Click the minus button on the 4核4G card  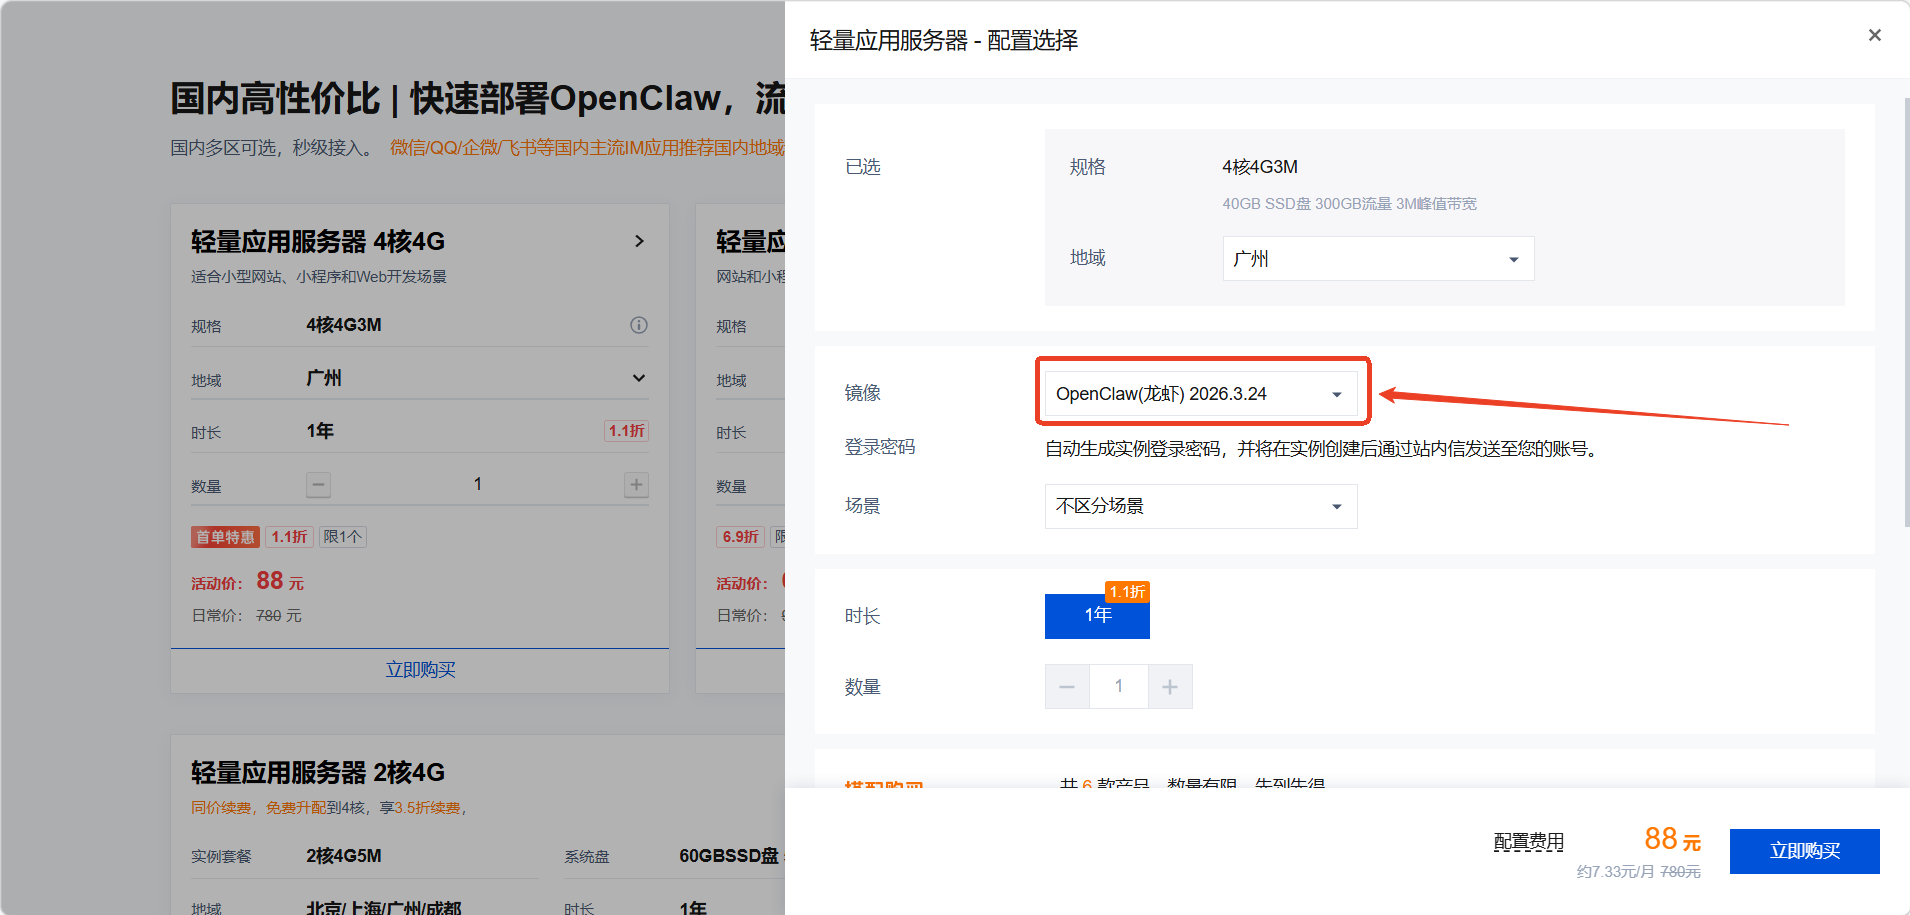coord(318,485)
